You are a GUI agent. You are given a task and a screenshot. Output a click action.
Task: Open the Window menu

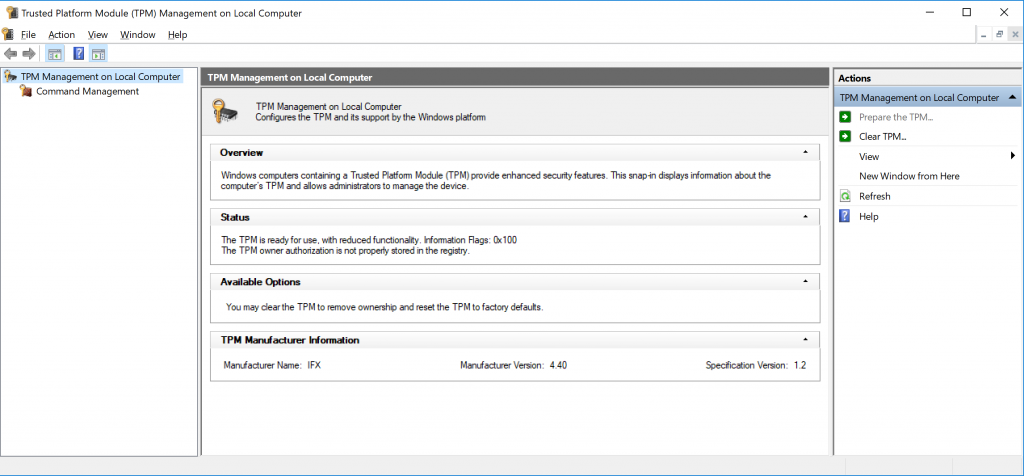pyautogui.click(x=137, y=35)
